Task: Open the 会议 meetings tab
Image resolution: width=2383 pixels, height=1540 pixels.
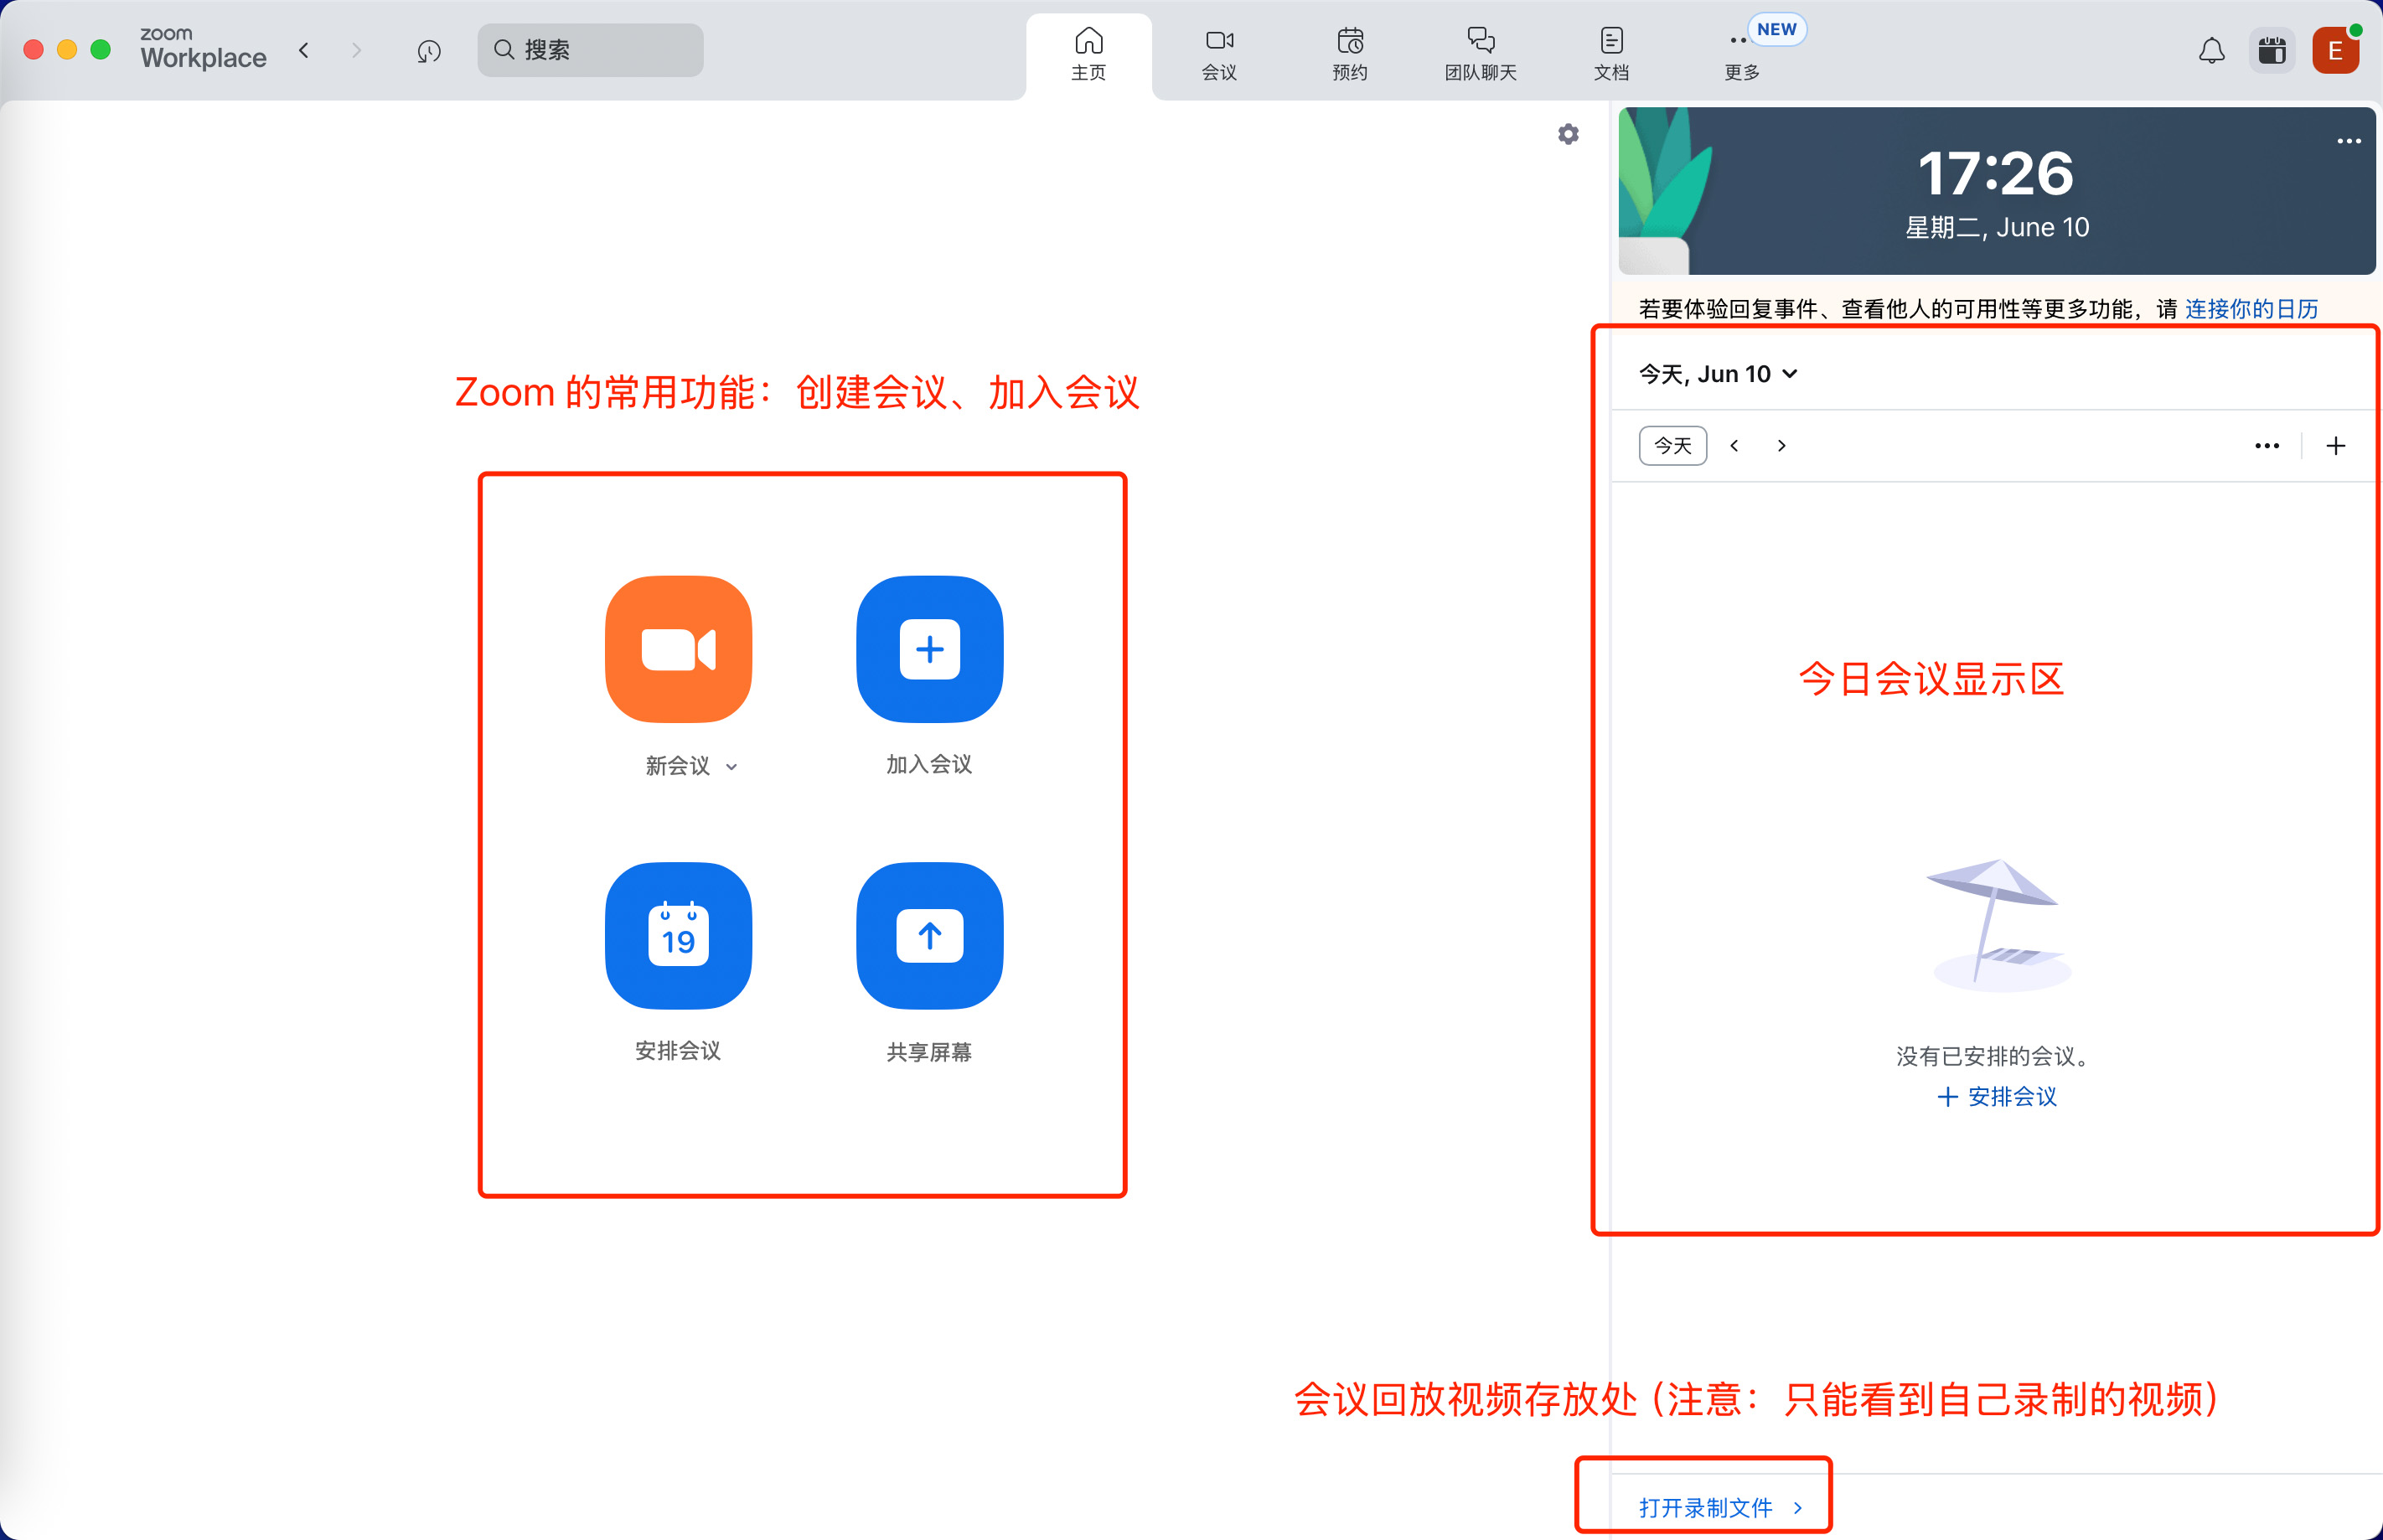Action: 1219,55
